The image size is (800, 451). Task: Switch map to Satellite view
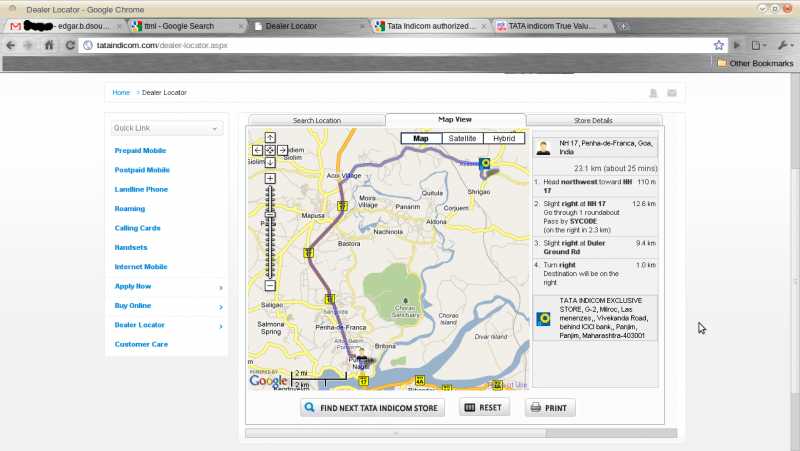point(462,138)
